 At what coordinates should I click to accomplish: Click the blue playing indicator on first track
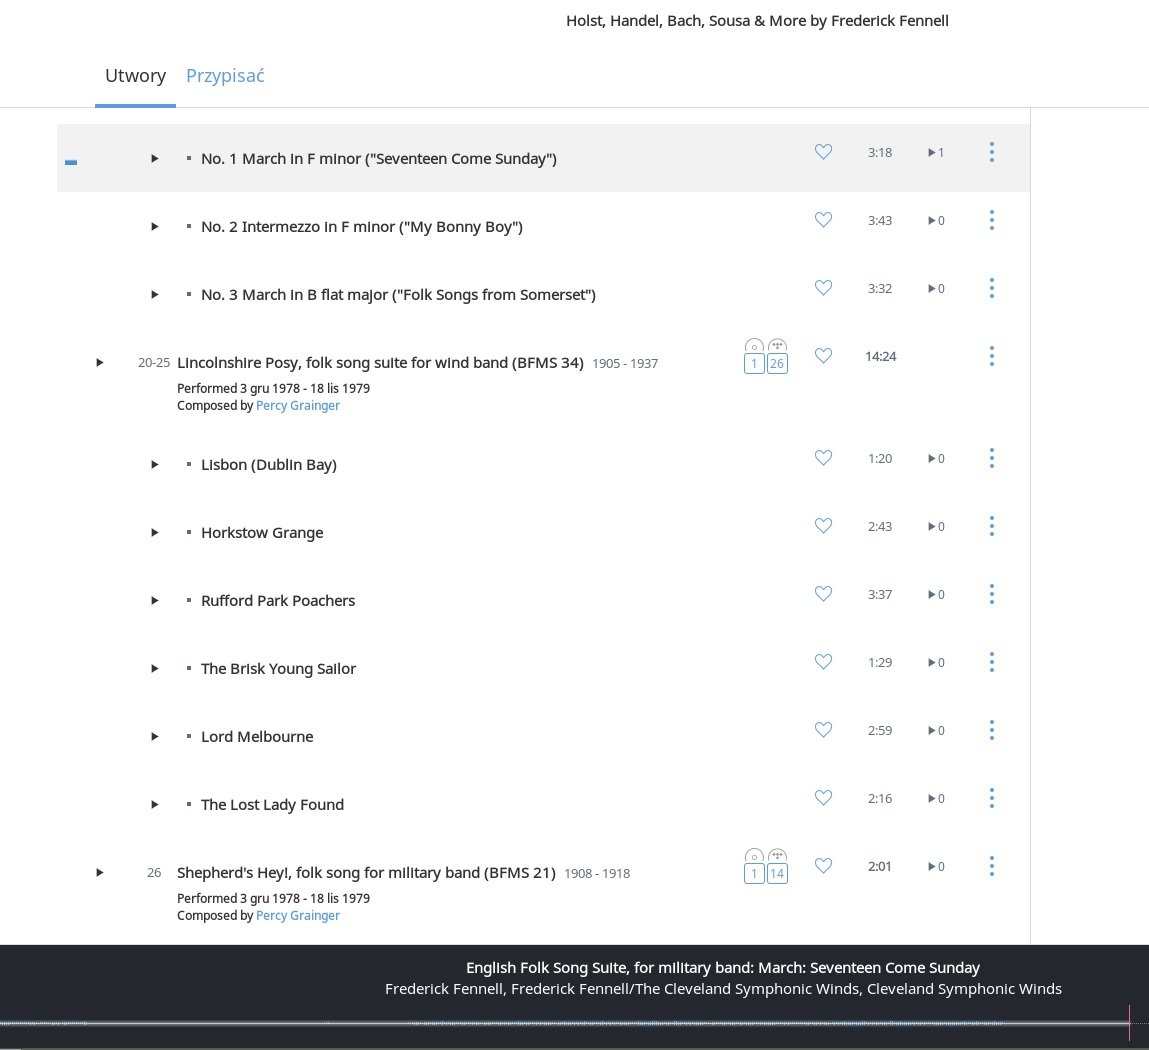[71, 162]
